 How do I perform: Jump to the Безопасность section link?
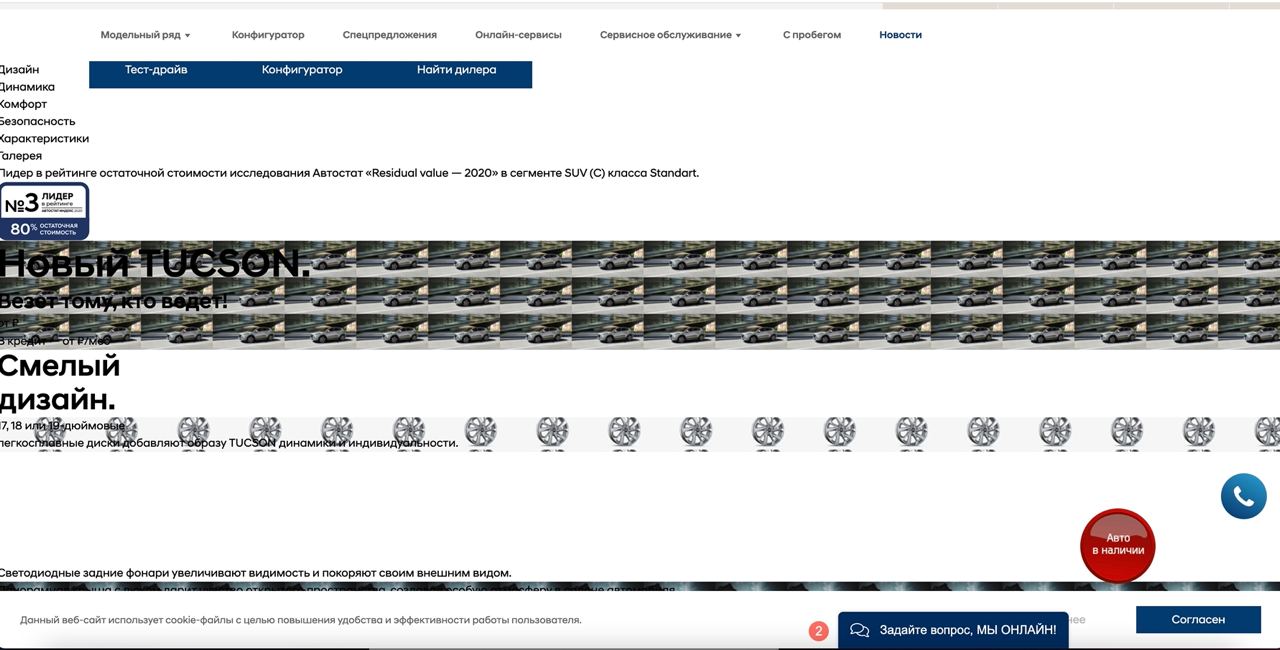click(37, 121)
